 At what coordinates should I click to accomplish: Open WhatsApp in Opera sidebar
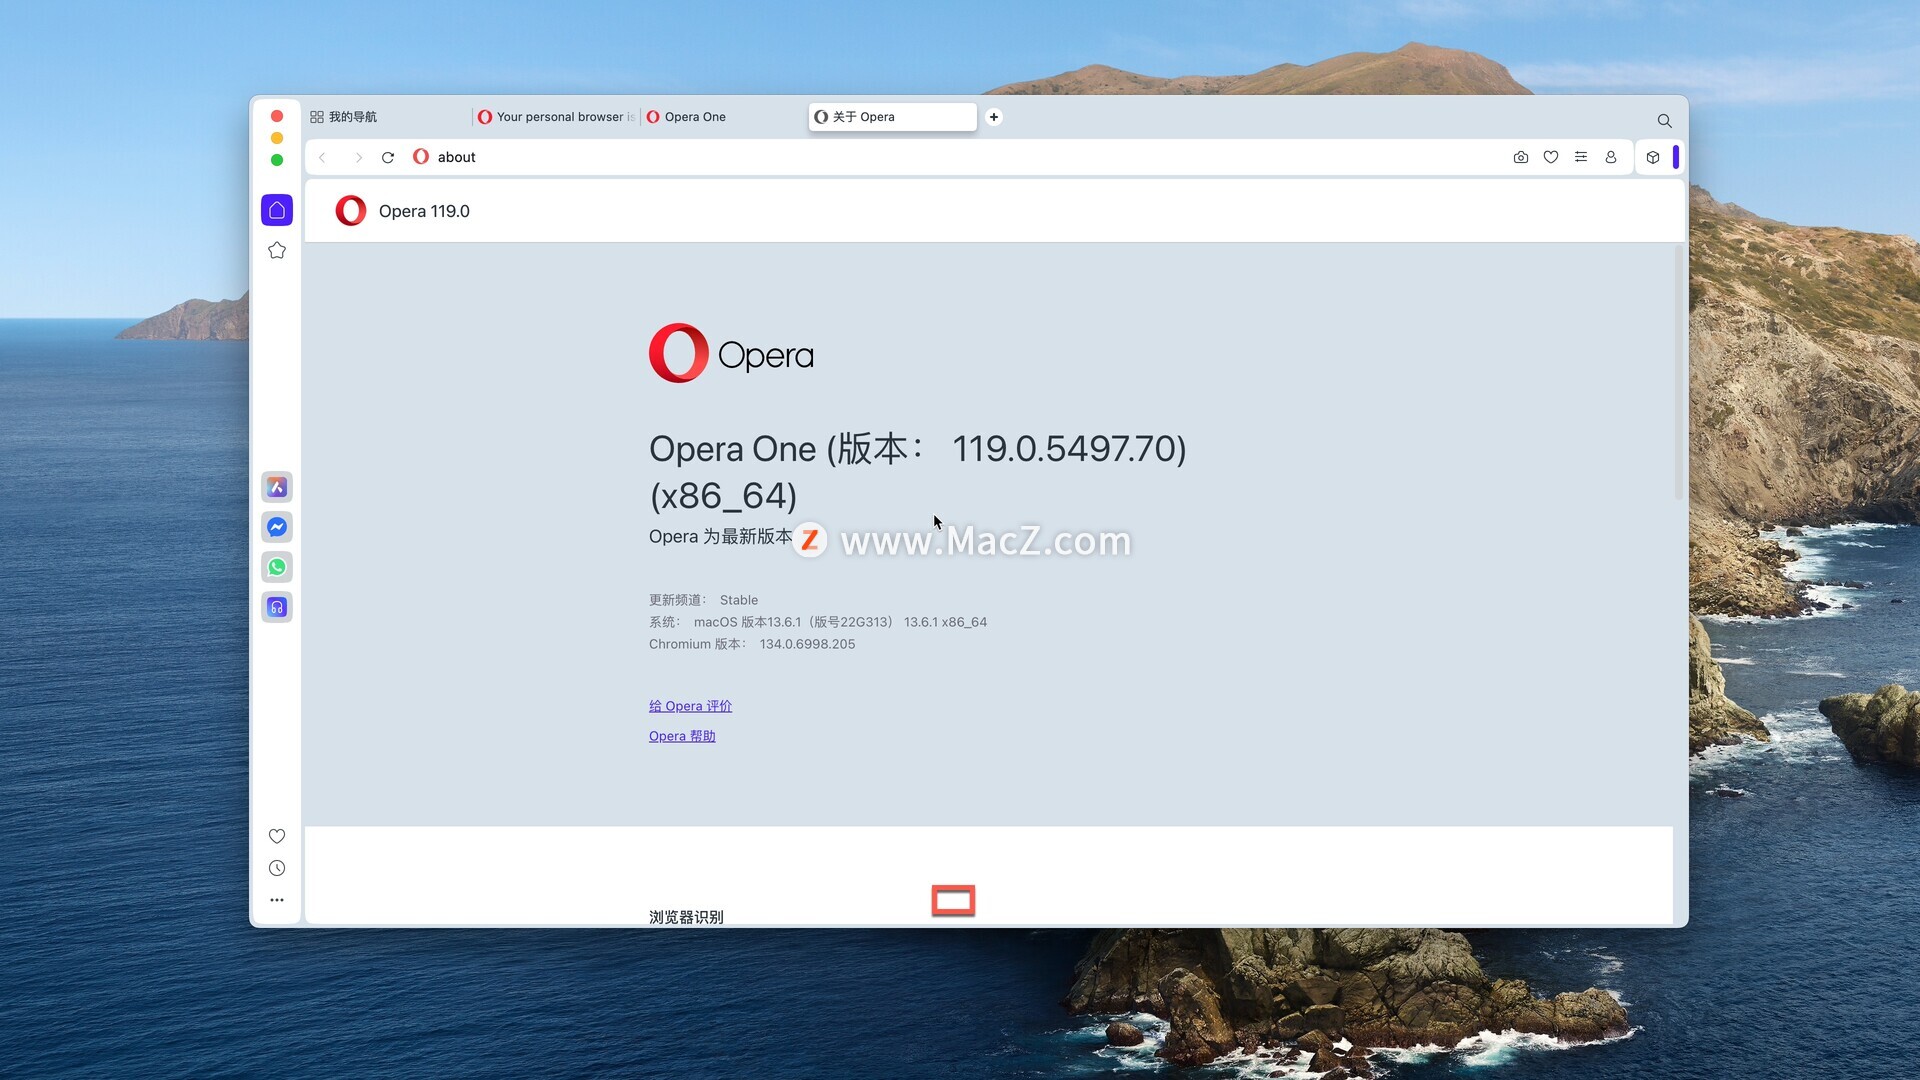tap(277, 567)
